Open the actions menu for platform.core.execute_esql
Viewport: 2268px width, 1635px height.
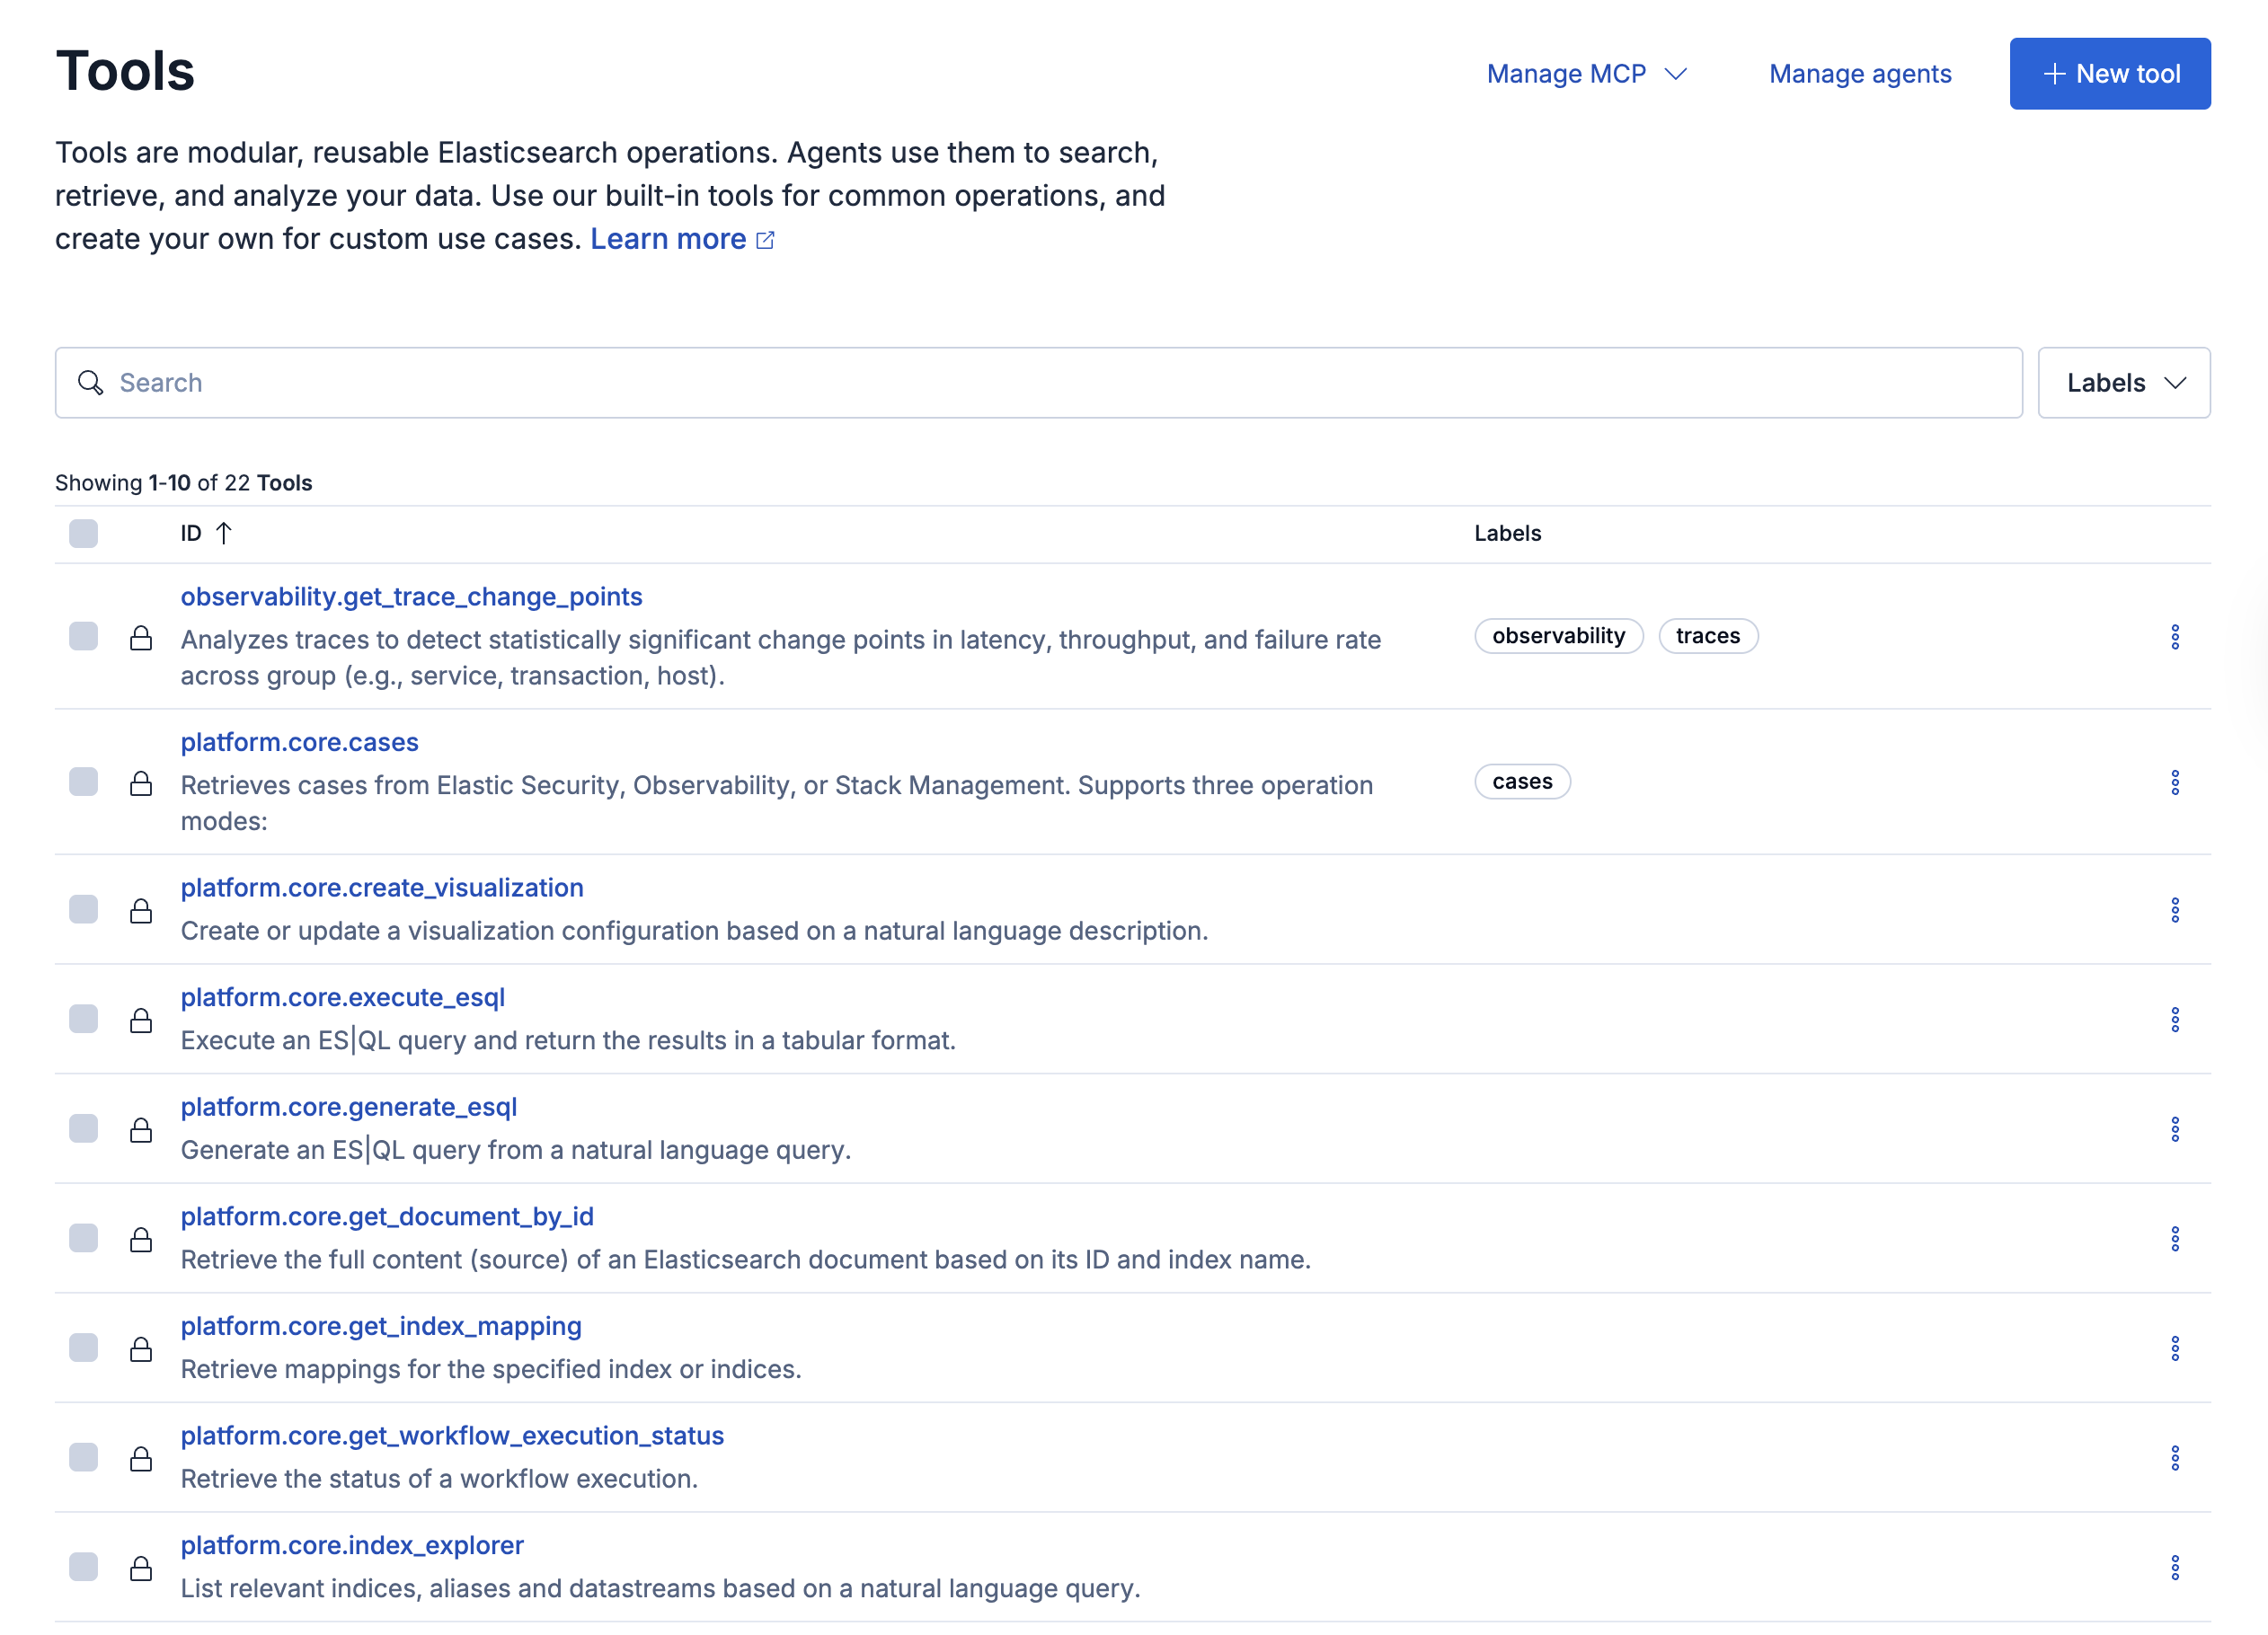tap(2178, 1019)
